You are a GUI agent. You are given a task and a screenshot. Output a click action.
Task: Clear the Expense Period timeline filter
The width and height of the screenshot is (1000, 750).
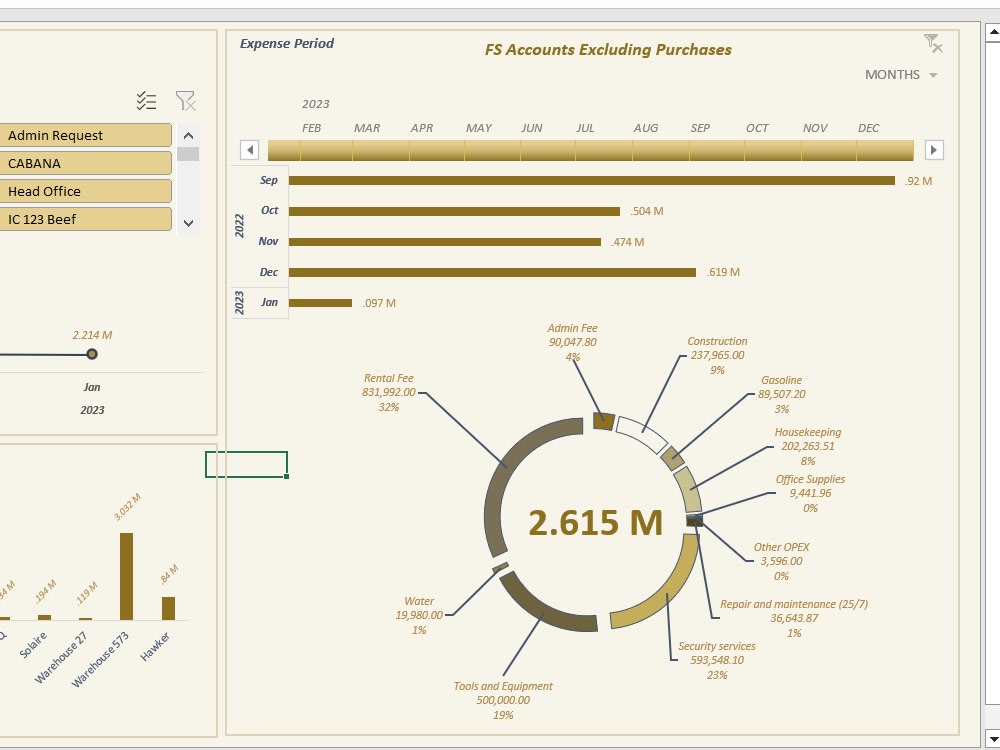(x=932, y=43)
